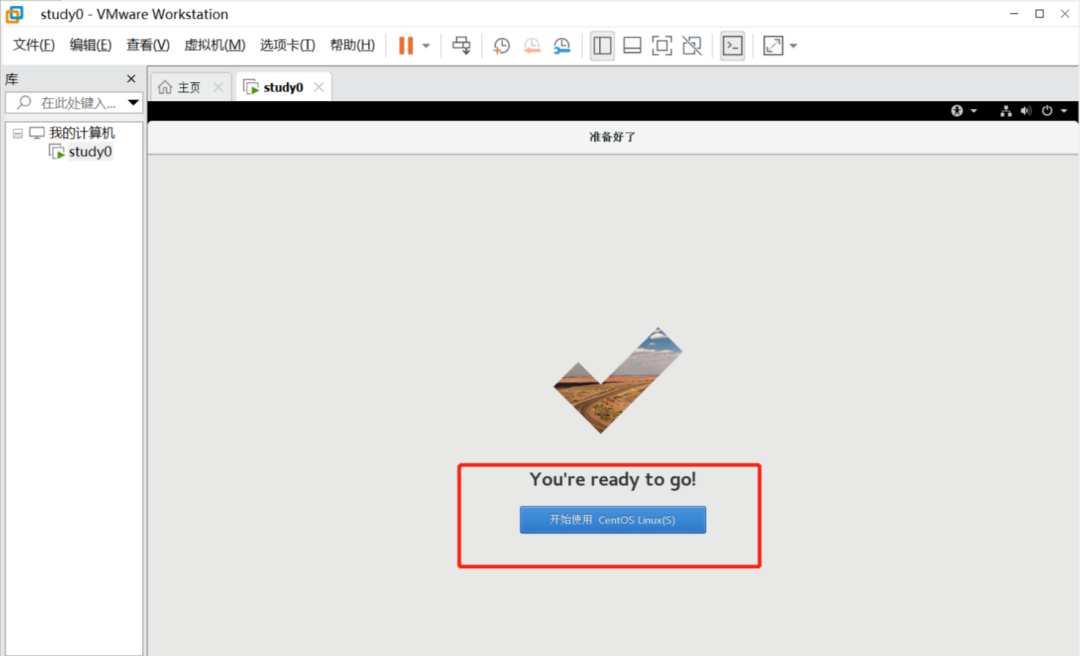Open the 文件(F) menu
1080x656 pixels.
[x=34, y=45]
